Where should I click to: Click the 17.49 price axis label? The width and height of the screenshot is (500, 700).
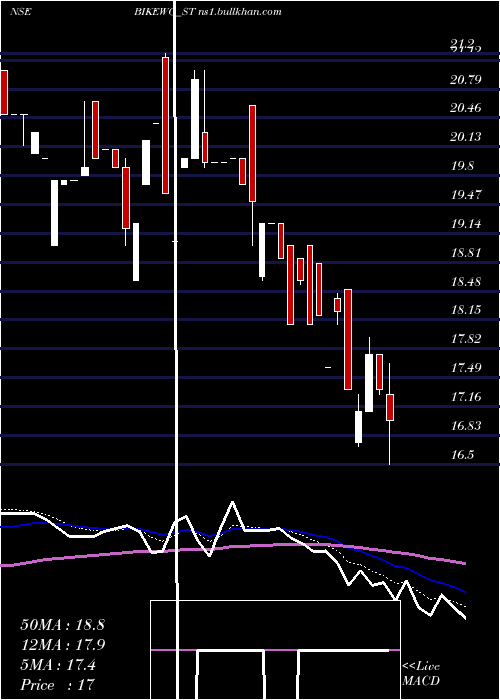click(x=466, y=368)
